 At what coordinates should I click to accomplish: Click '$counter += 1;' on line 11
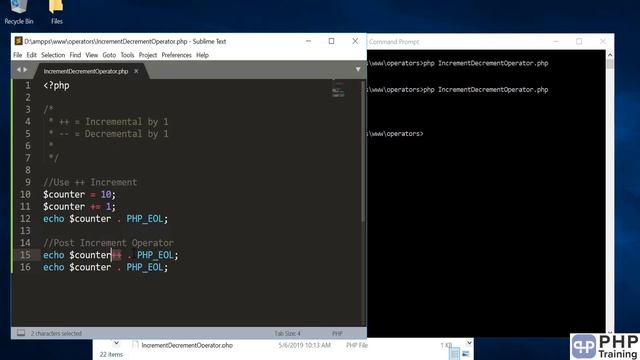tap(80, 207)
